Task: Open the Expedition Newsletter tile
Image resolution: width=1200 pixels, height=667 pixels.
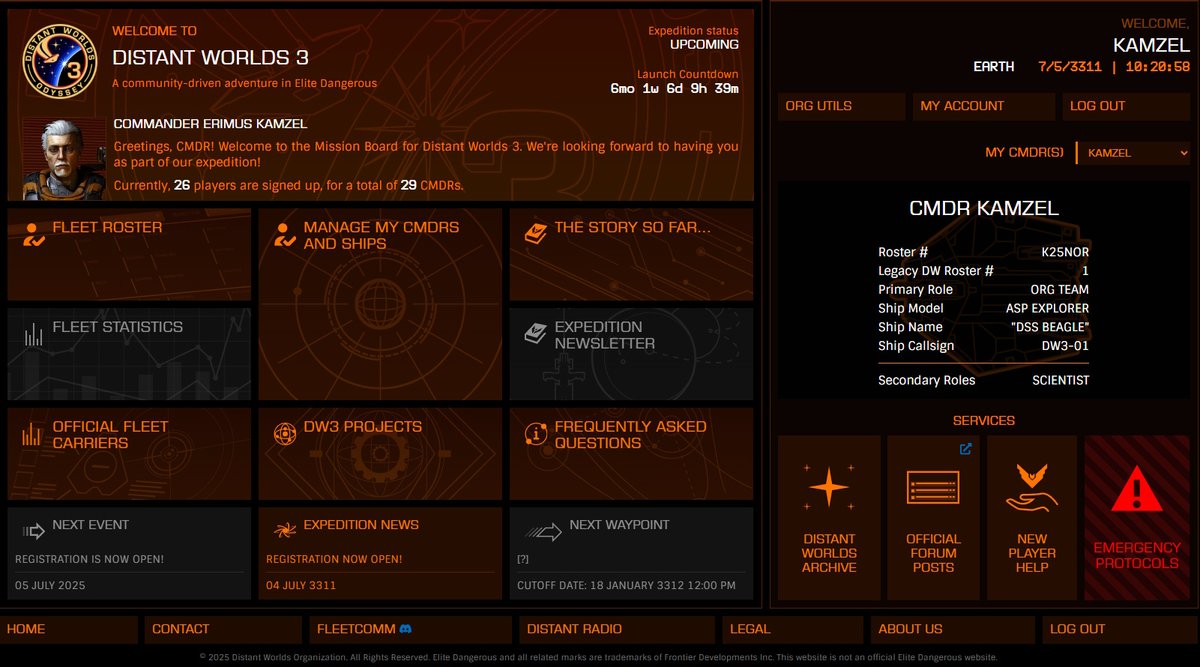Action: [x=631, y=354]
